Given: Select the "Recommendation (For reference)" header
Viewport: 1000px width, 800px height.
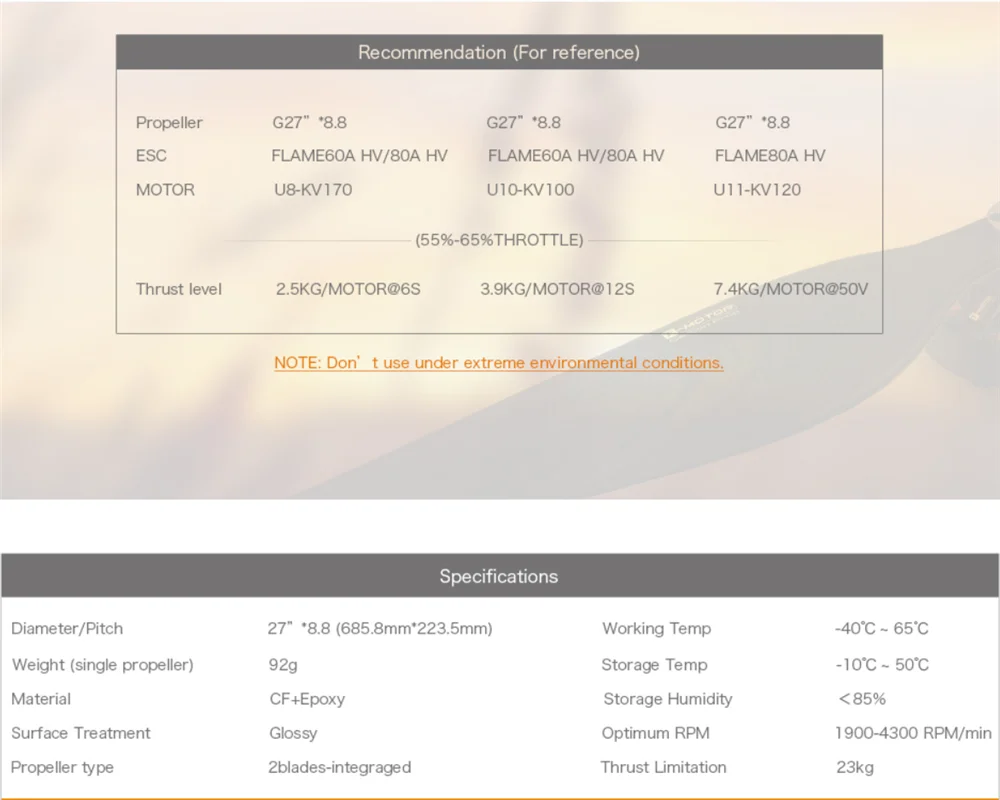Looking at the screenshot, I should click(499, 52).
